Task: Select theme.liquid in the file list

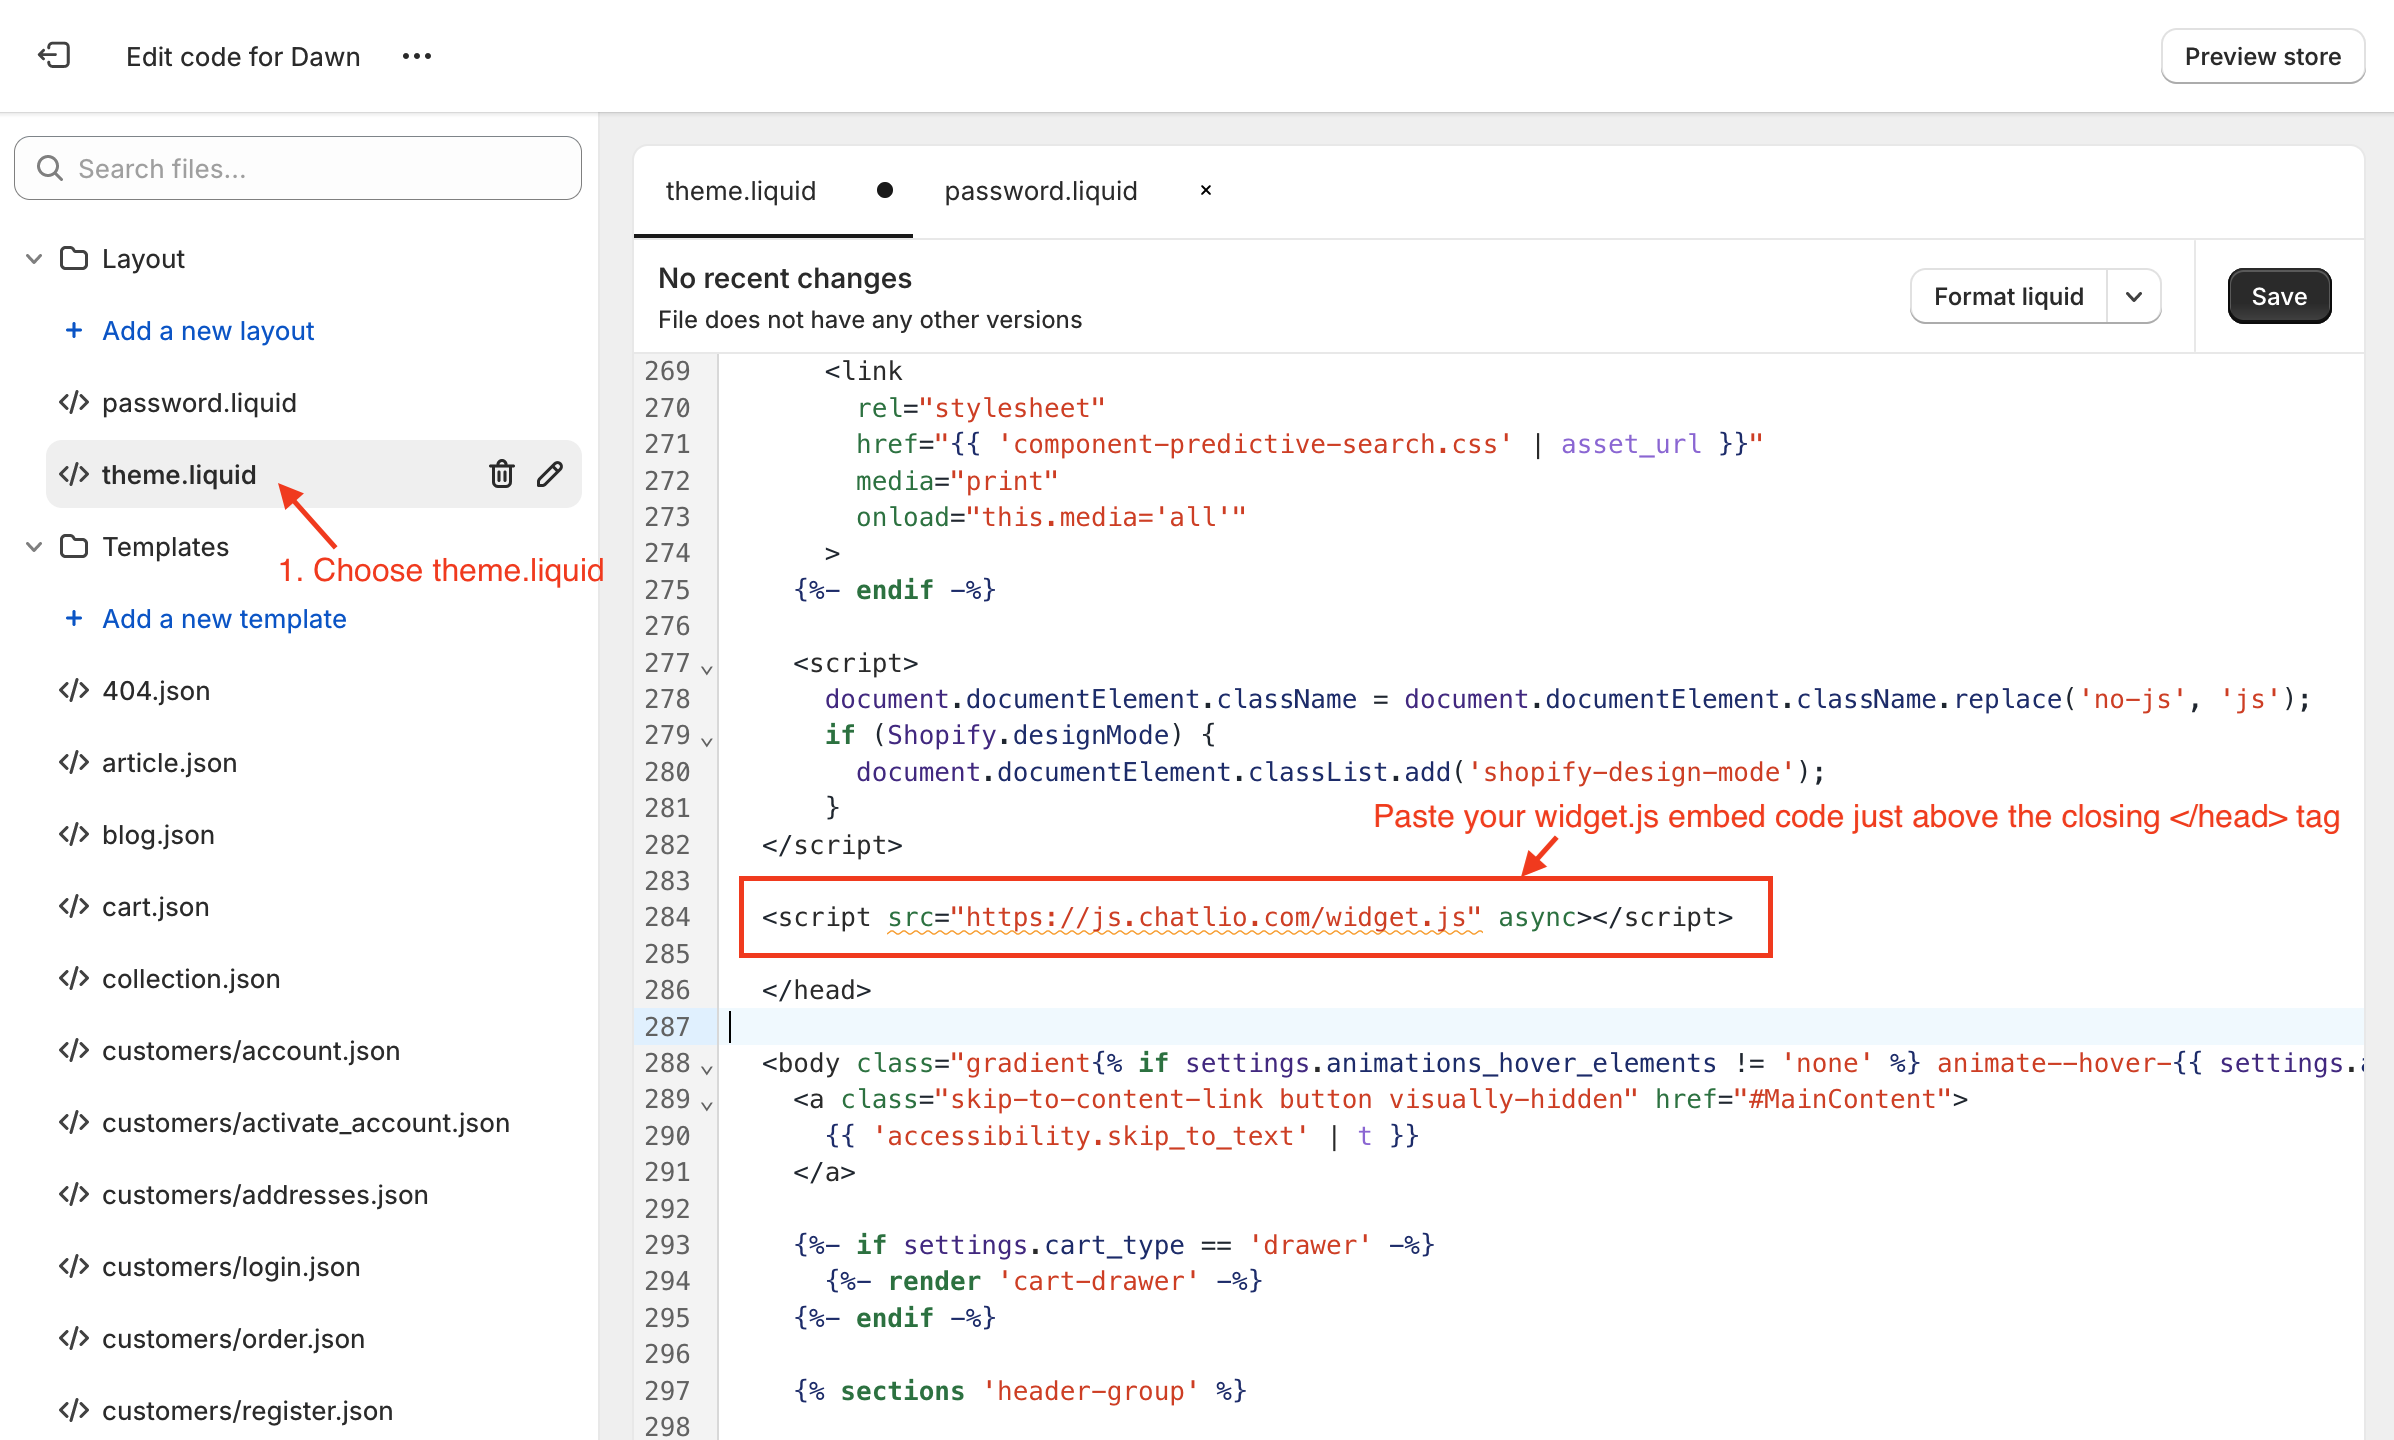Action: (x=179, y=475)
